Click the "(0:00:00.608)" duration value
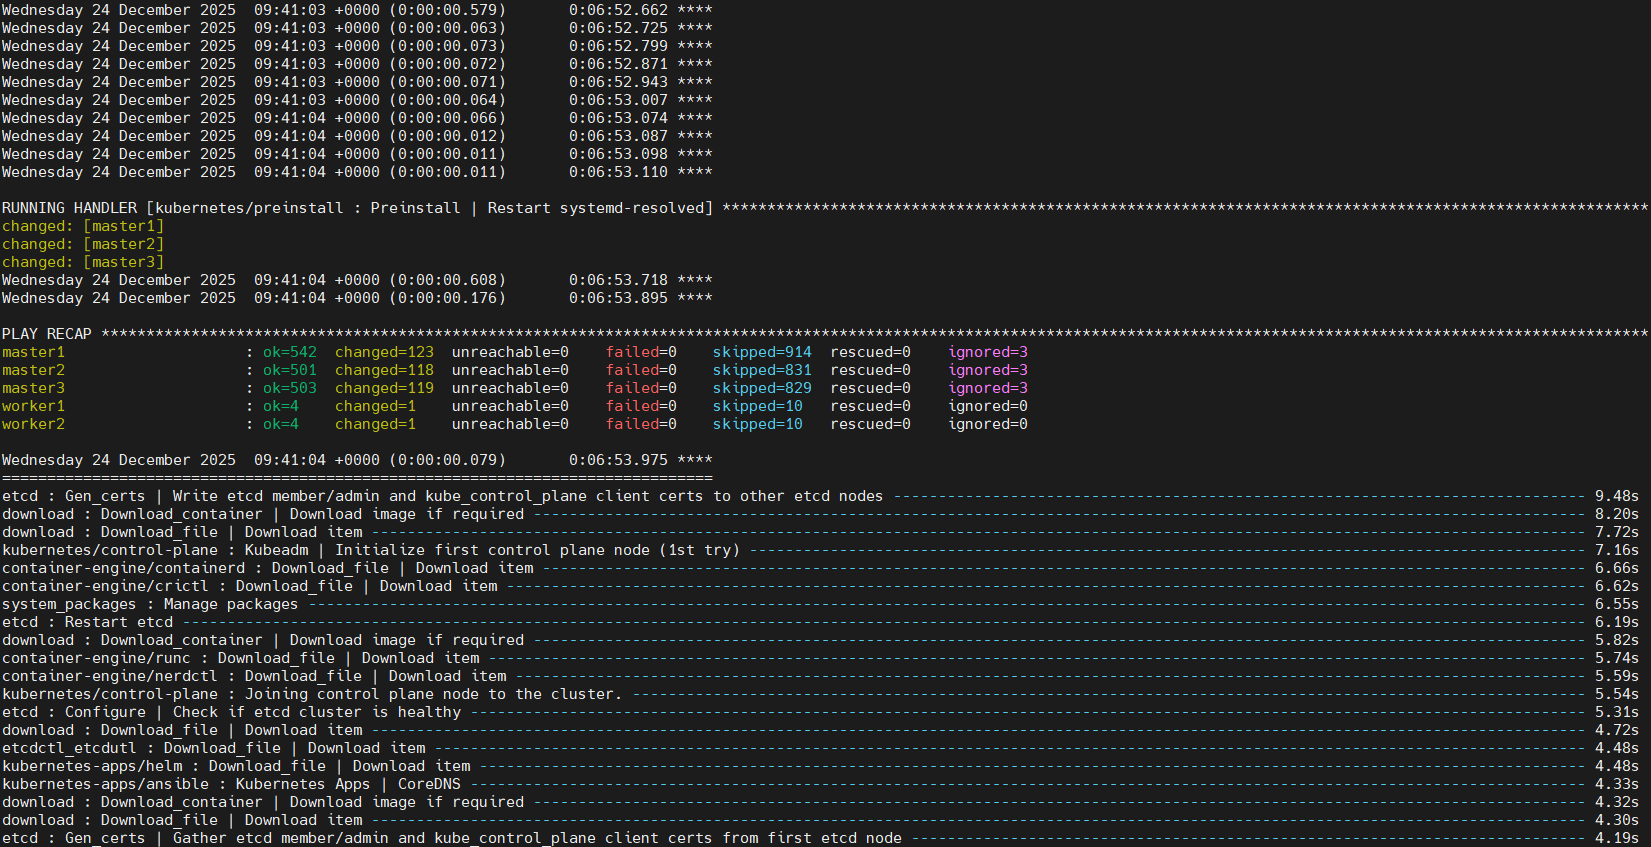 point(447,280)
